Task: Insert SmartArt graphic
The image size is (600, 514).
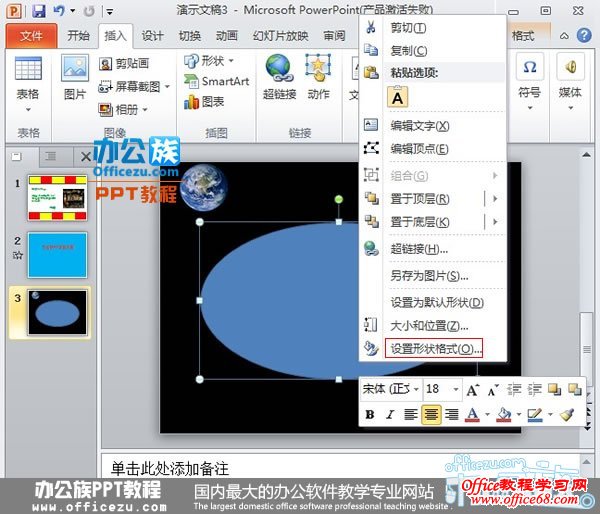Action: coord(217,82)
